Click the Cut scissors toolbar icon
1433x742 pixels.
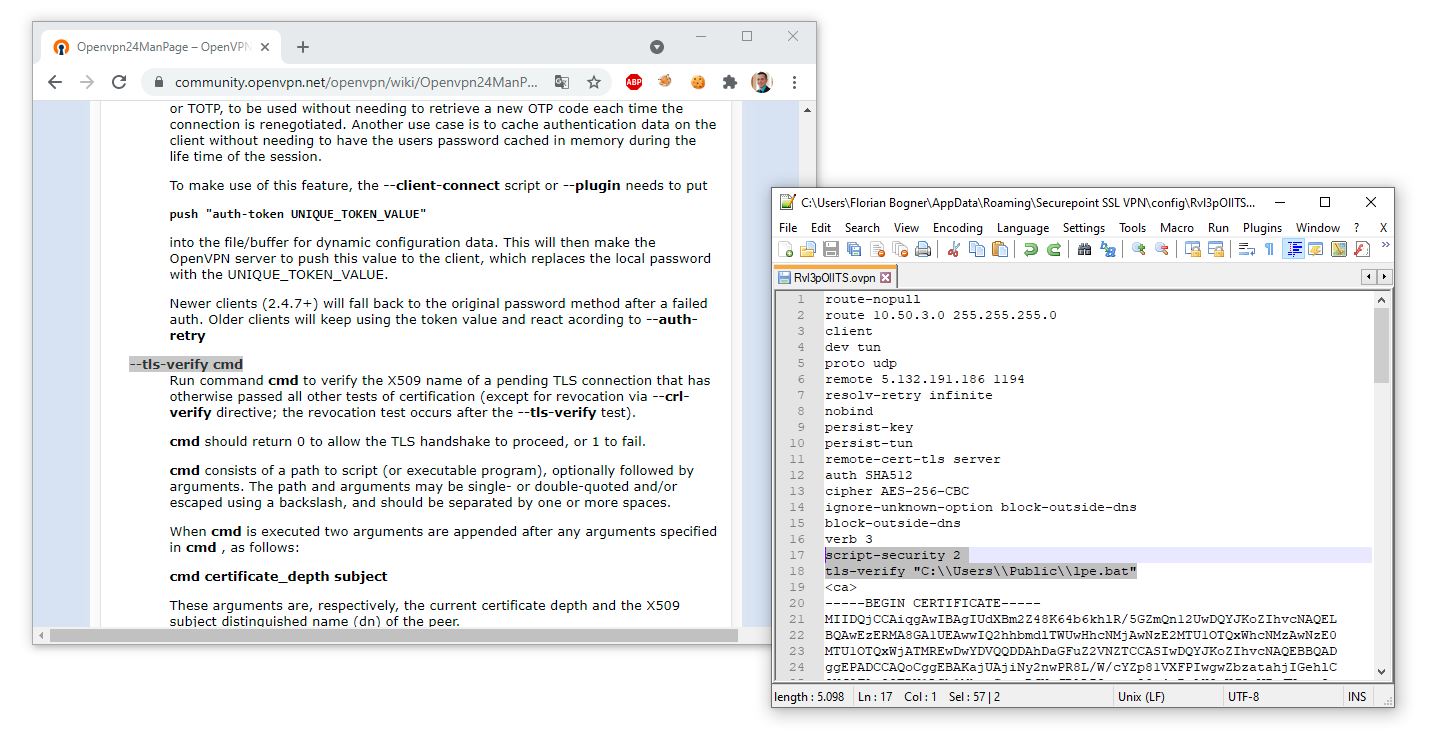coord(953,250)
